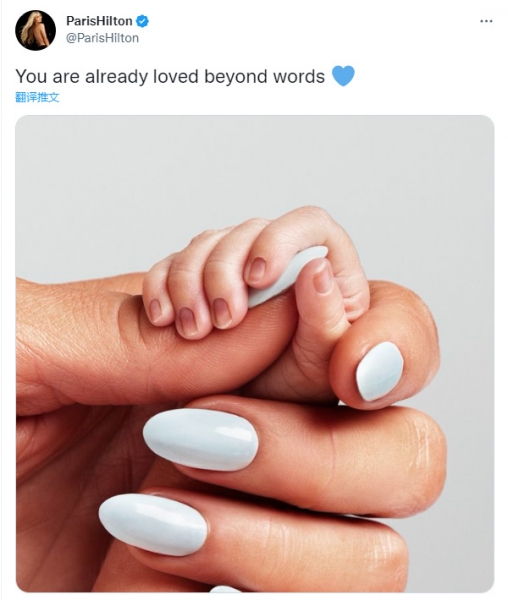The height and width of the screenshot is (600, 508).
Task: Open the attached photo of the hands
Action: tap(255, 353)
